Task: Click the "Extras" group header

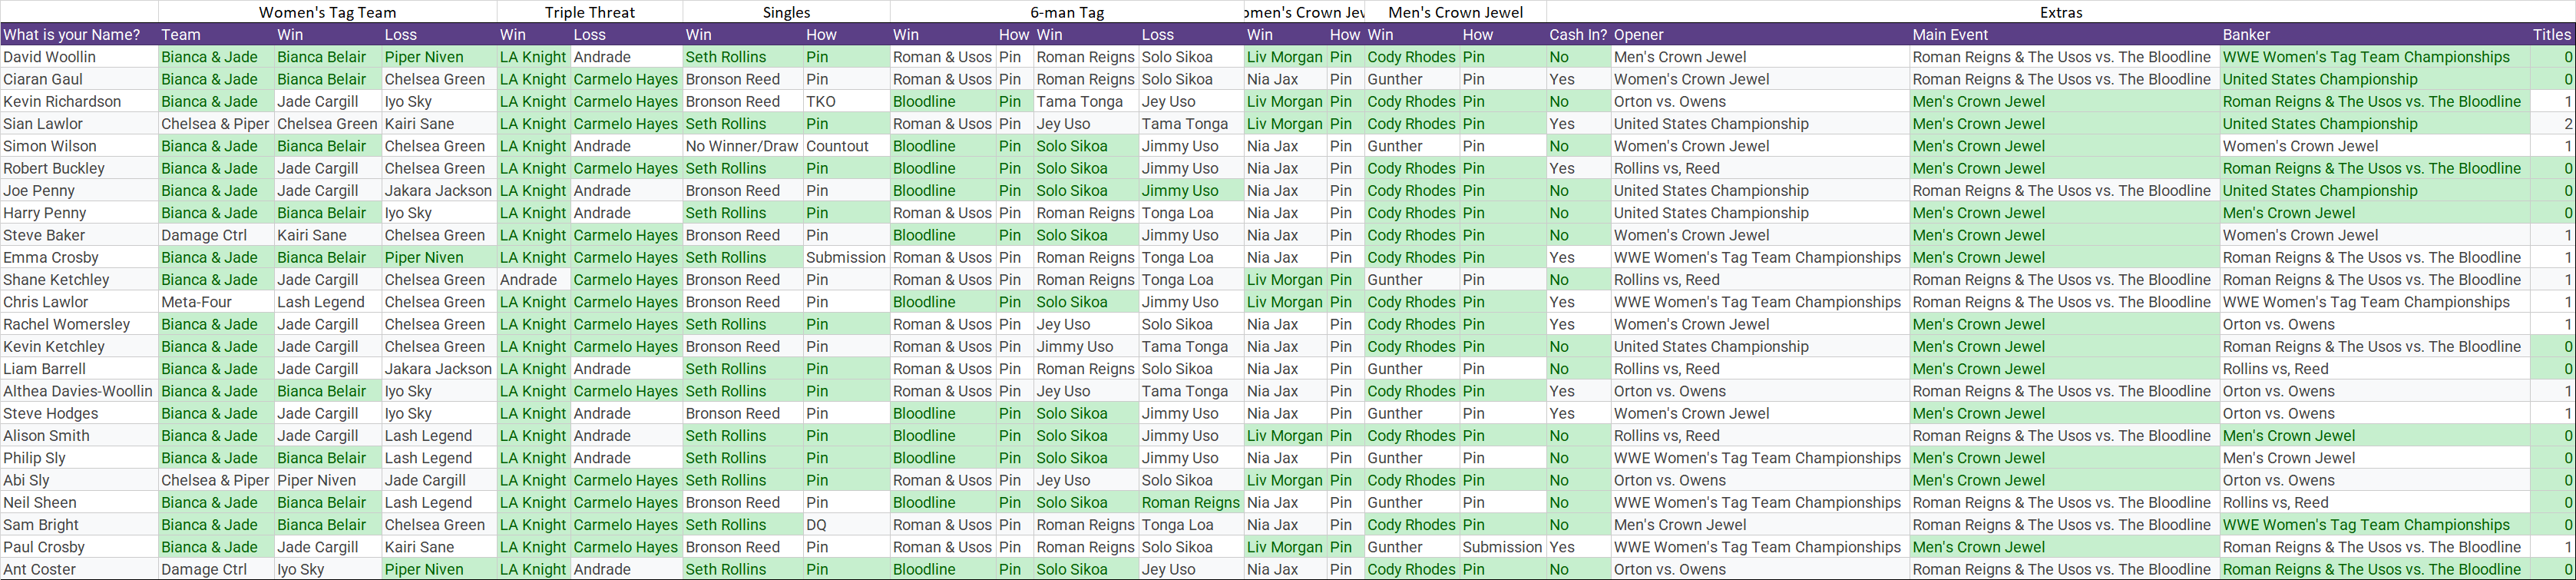Action: 2061,13
